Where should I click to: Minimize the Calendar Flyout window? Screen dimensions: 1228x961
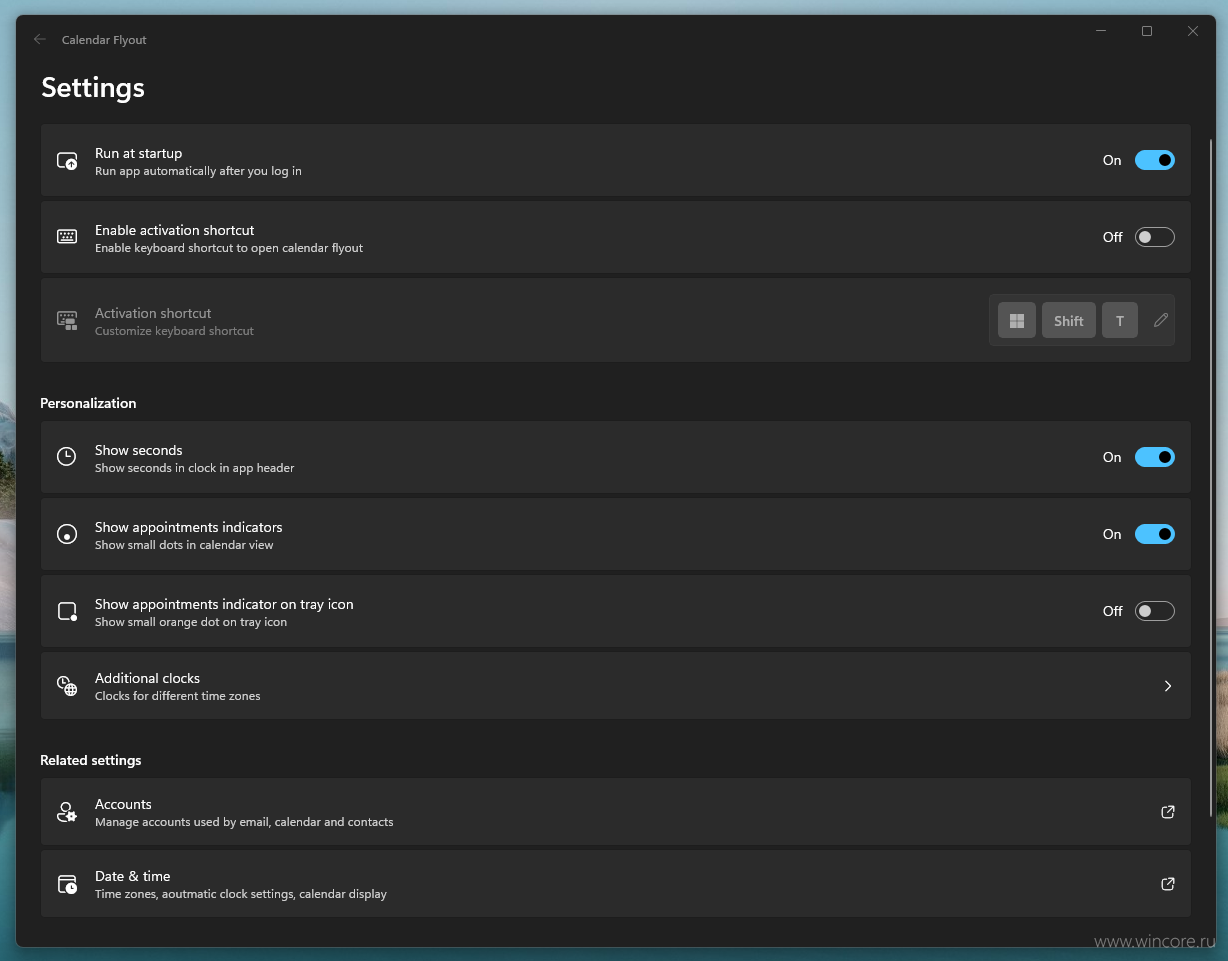point(1101,31)
